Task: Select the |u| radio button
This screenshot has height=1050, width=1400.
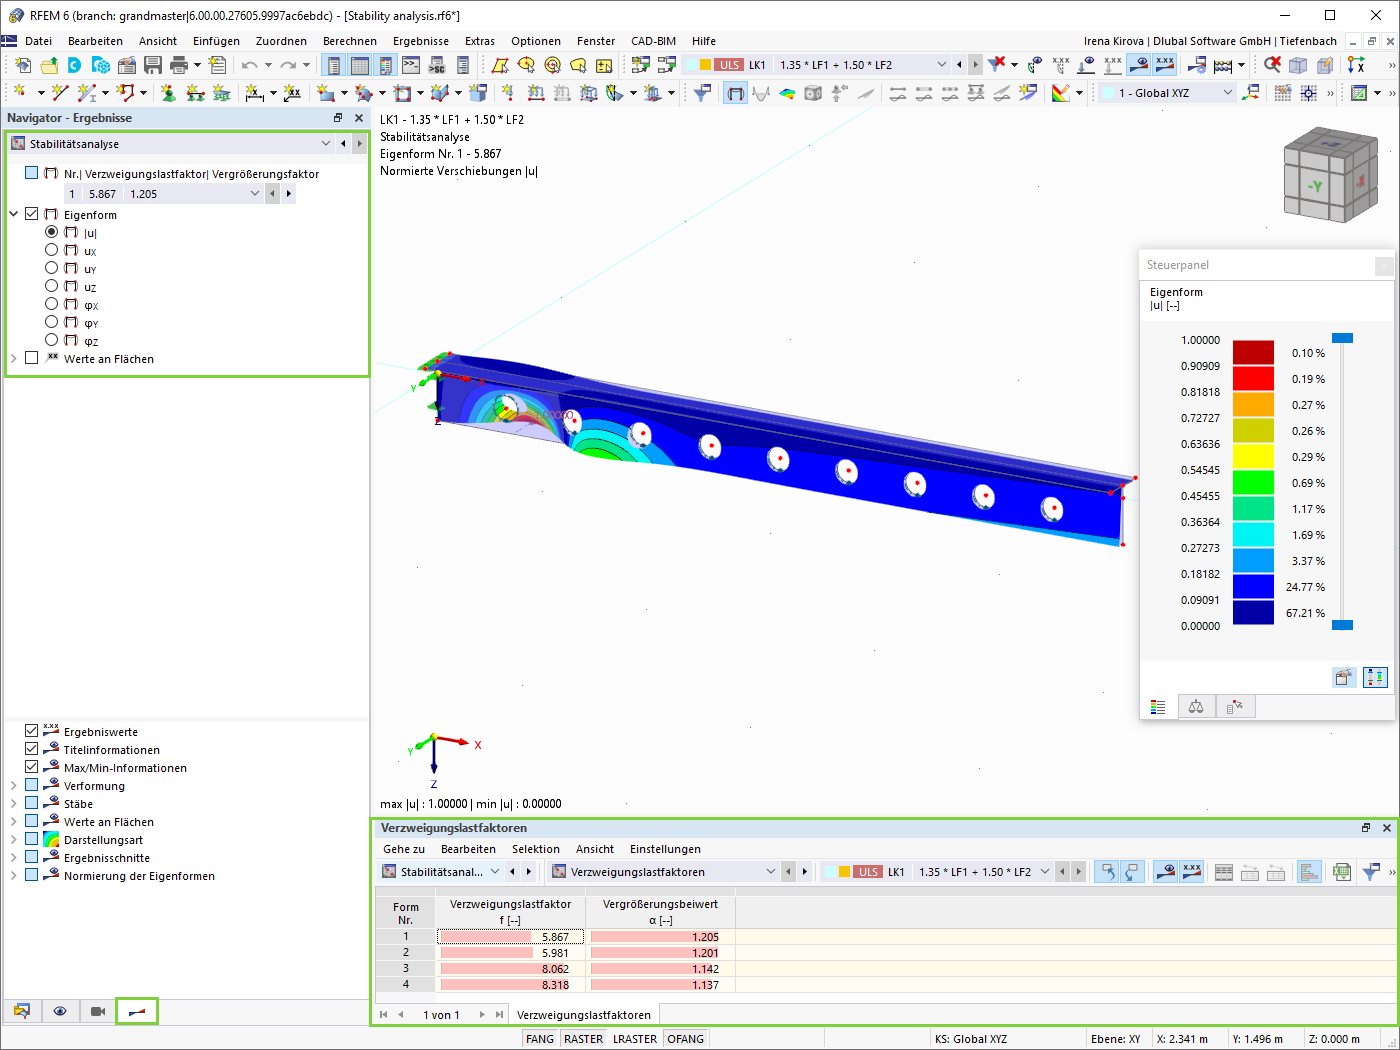Action: (x=52, y=232)
